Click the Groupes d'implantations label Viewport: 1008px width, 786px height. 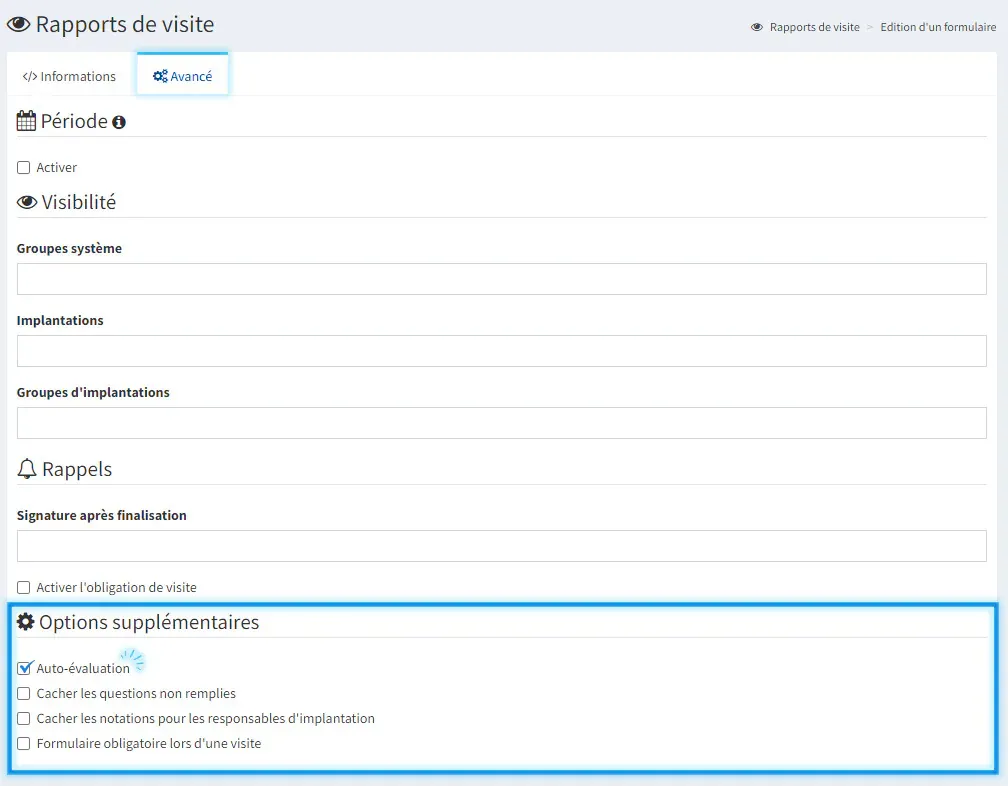click(93, 393)
